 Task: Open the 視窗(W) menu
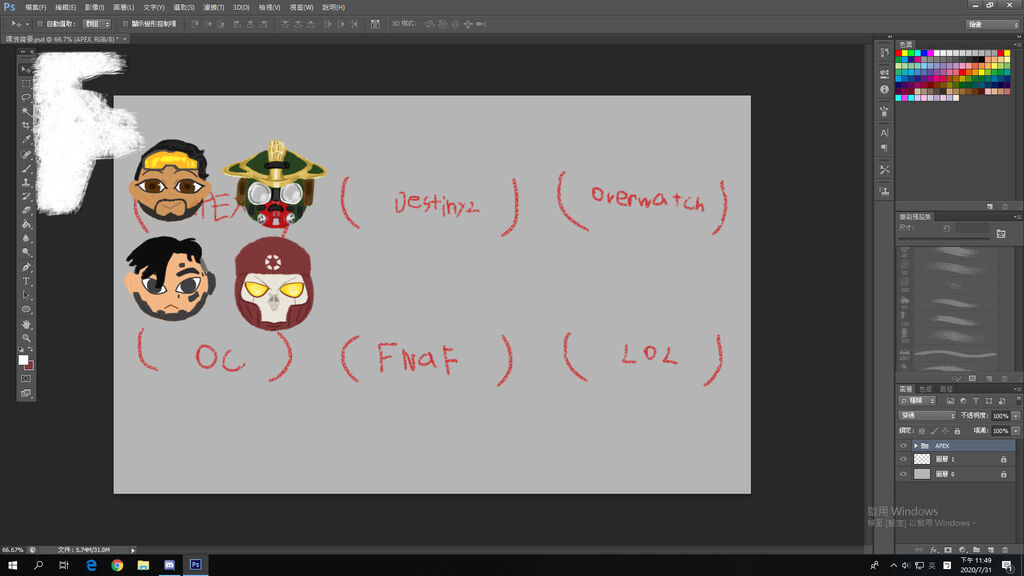pos(301,7)
